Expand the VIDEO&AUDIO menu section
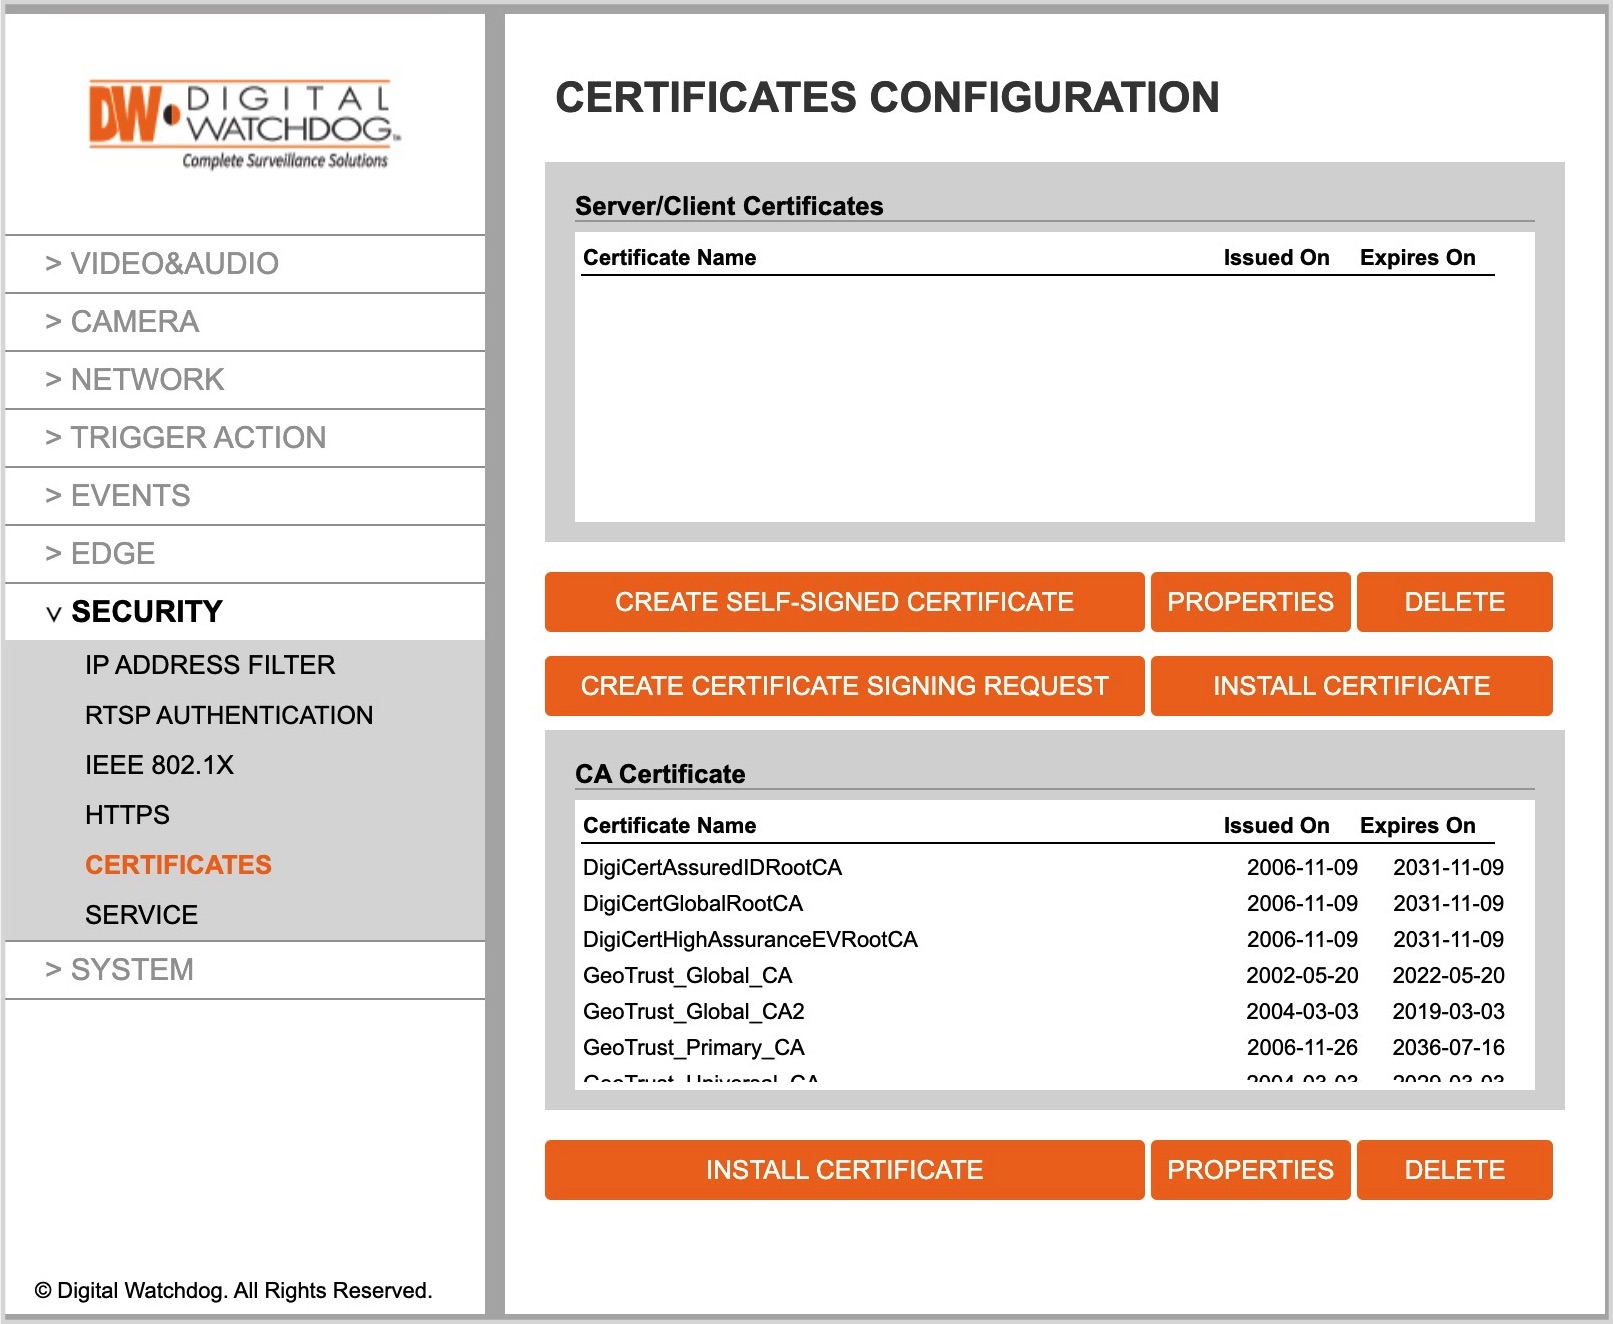 pyautogui.click(x=245, y=264)
